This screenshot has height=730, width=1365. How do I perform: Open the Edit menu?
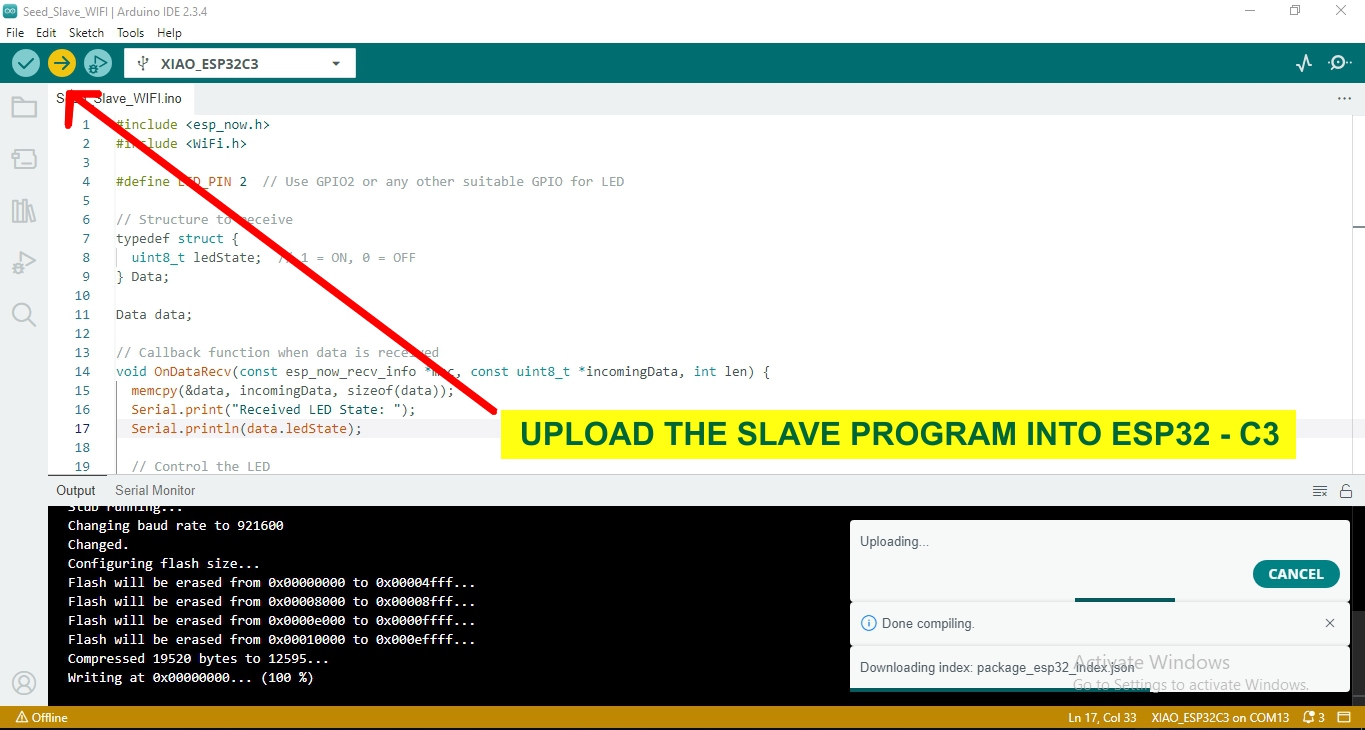tap(46, 33)
